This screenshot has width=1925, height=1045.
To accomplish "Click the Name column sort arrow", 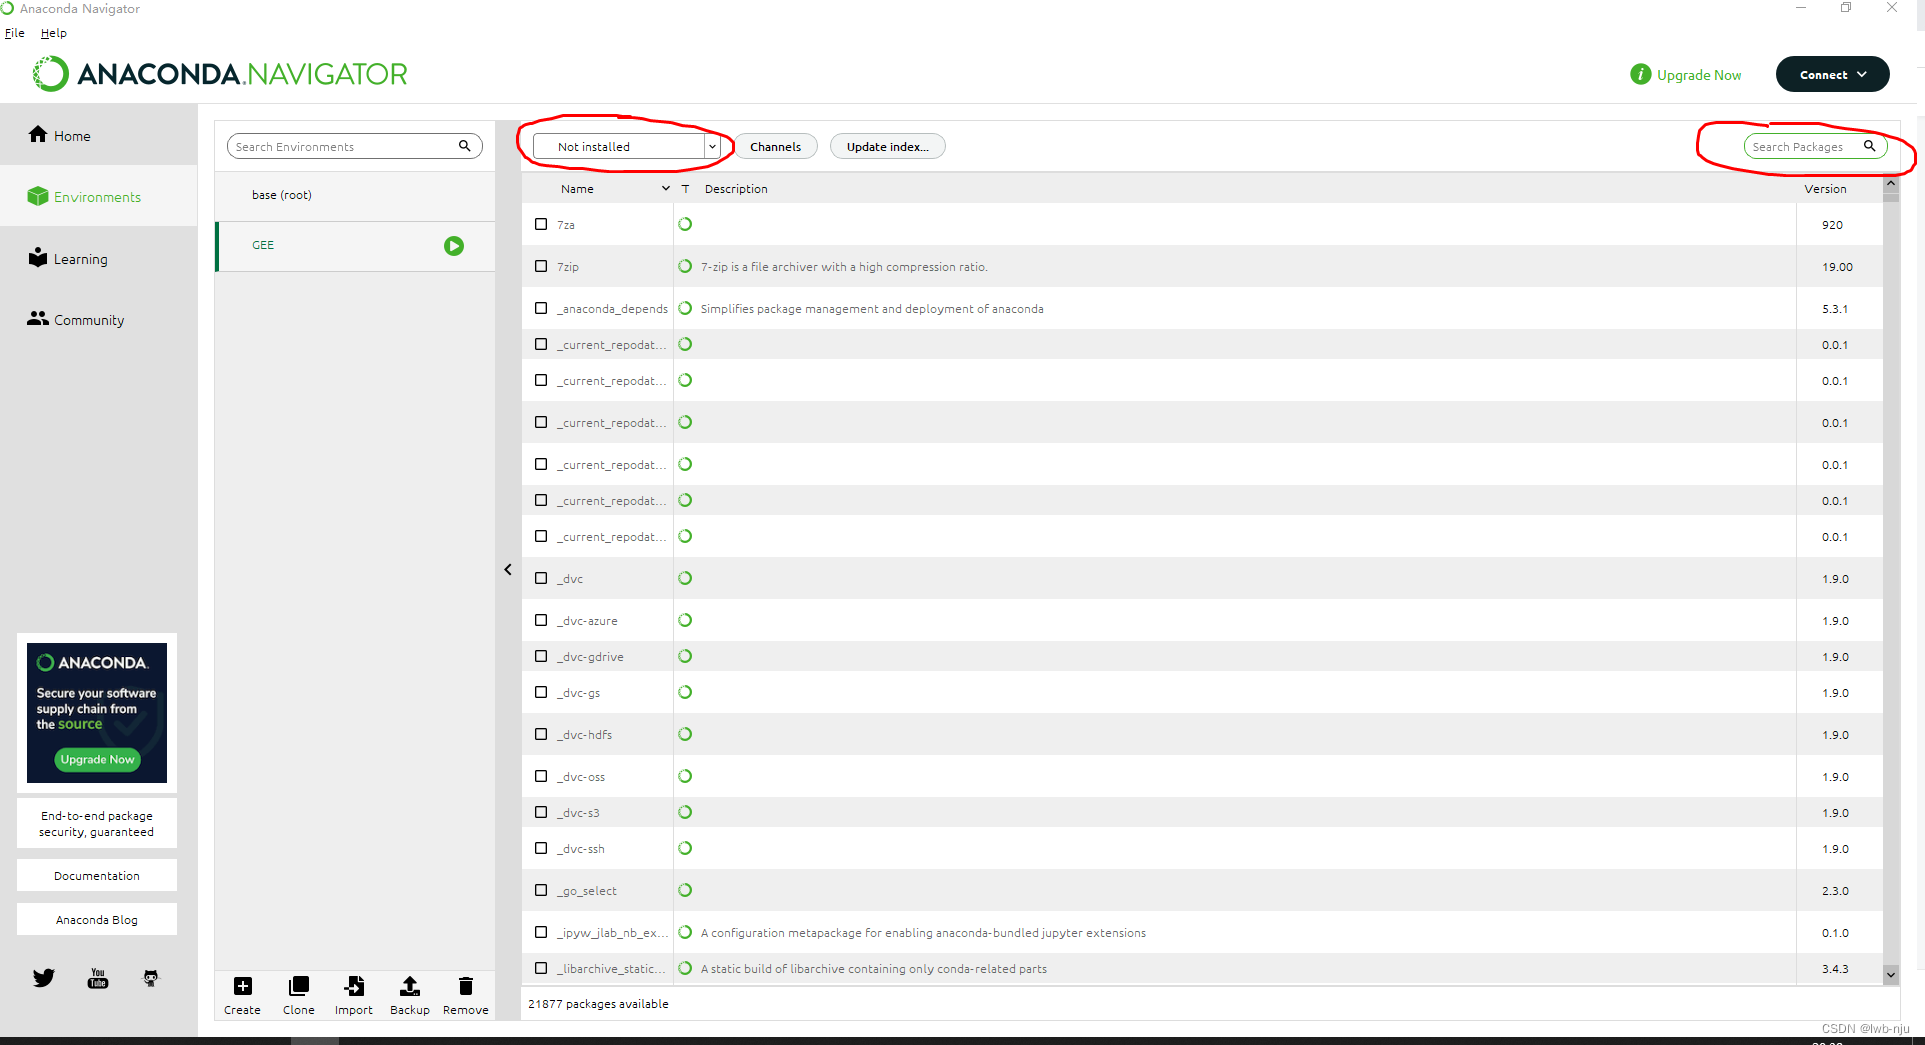I will (x=666, y=188).
